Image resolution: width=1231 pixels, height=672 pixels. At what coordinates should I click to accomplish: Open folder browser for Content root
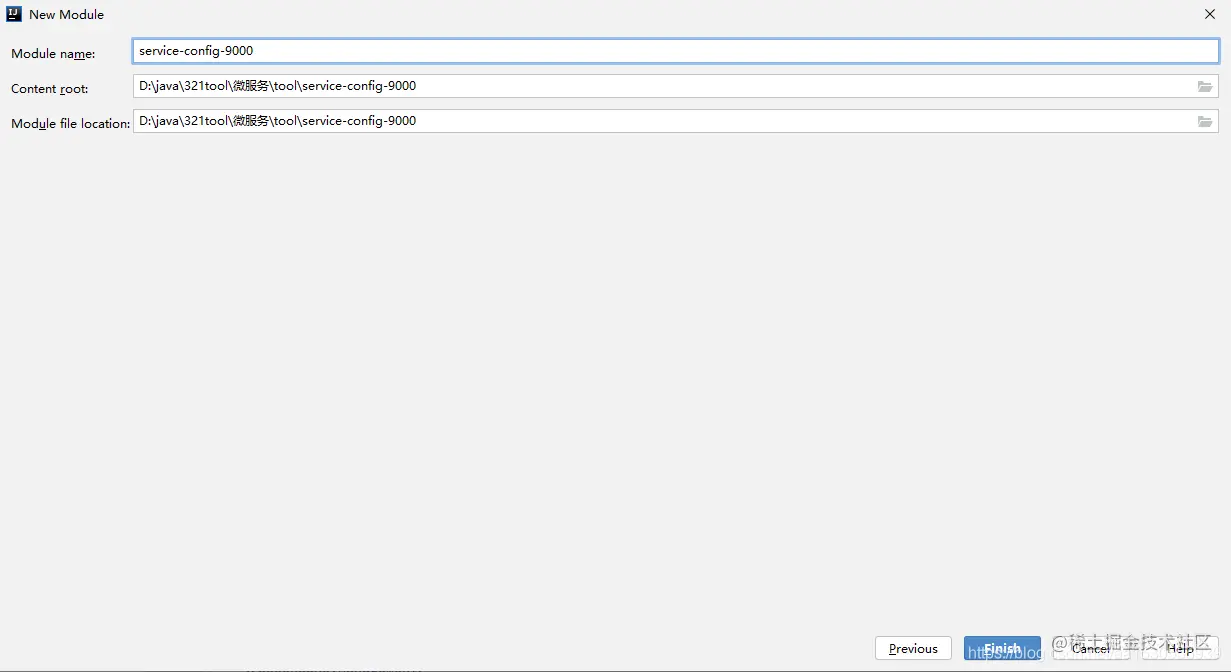click(x=1205, y=87)
